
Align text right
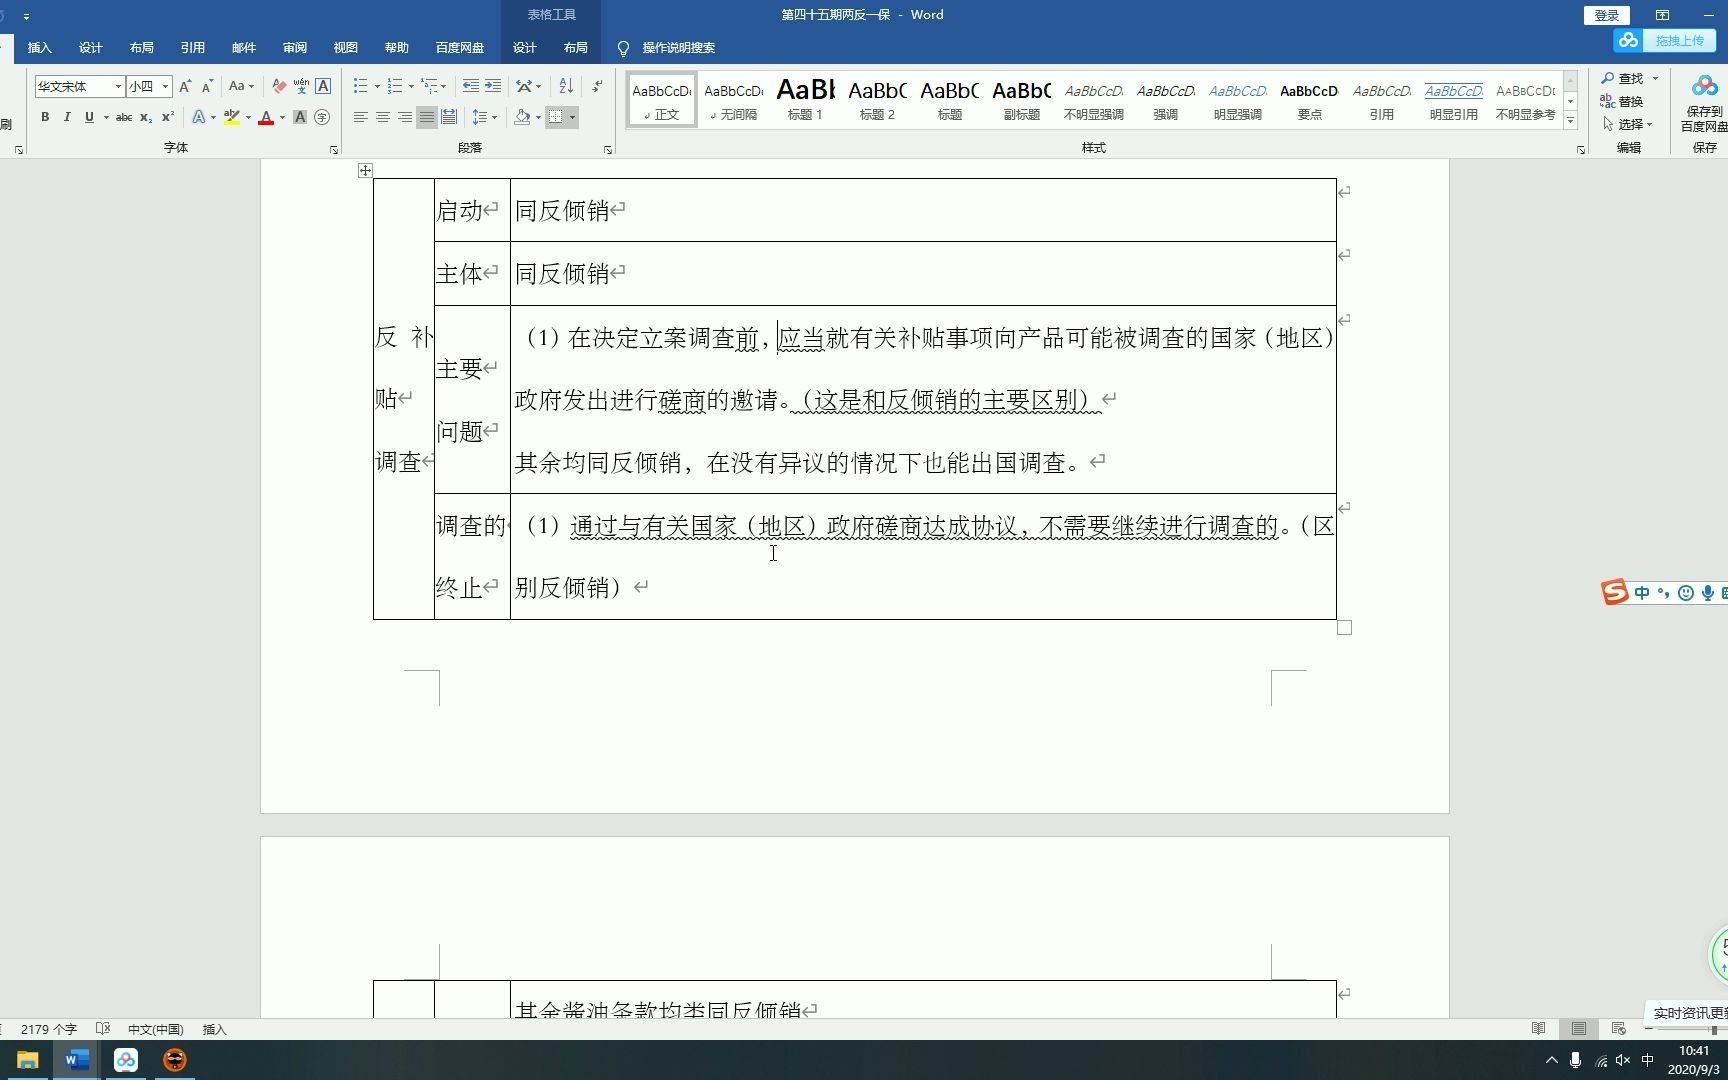coord(404,117)
